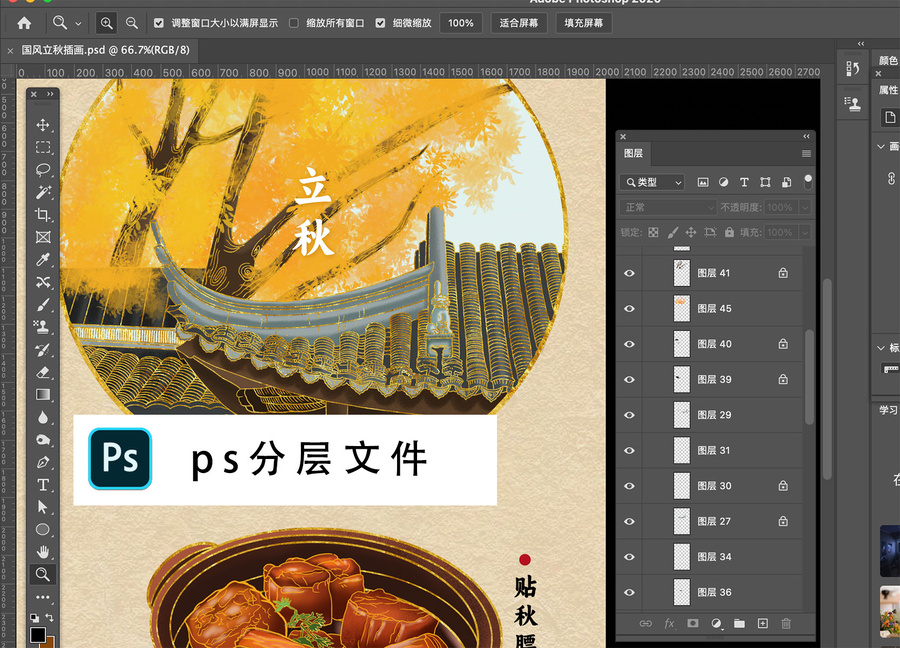900x648 pixels.
Task: Create a new layer
Action: coord(763,623)
